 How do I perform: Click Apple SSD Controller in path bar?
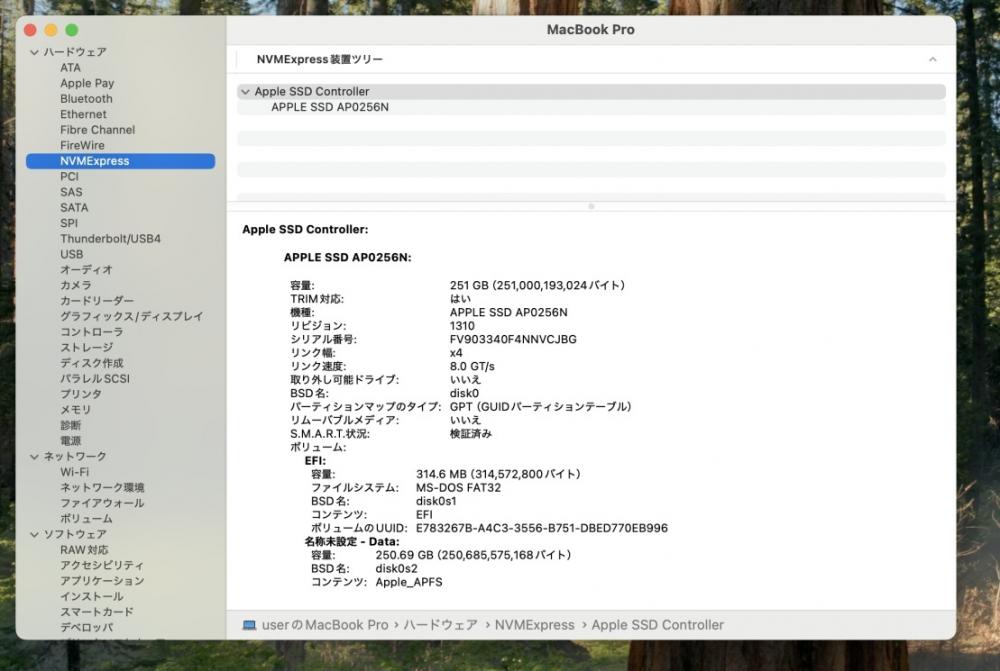[658, 625]
